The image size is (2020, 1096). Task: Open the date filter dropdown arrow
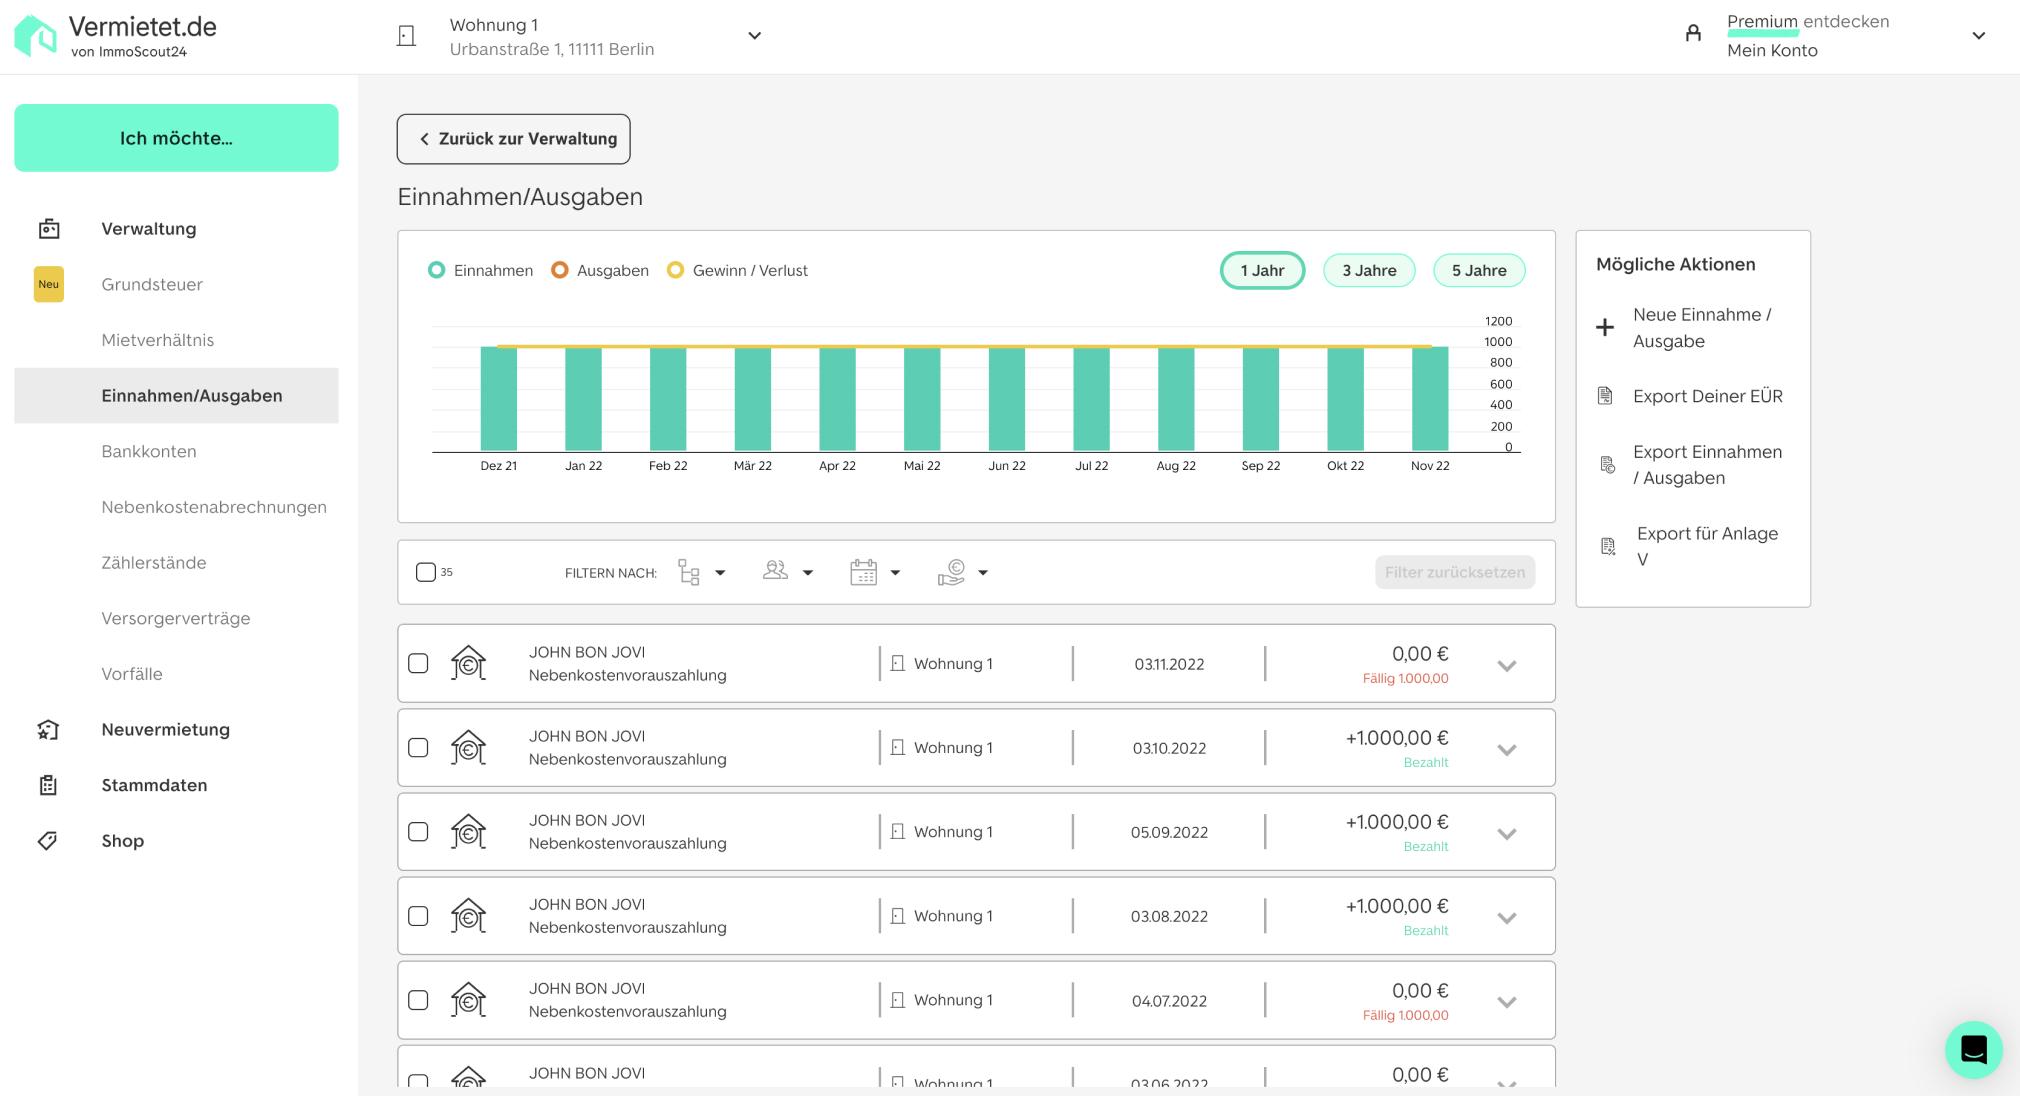pos(895,573)
